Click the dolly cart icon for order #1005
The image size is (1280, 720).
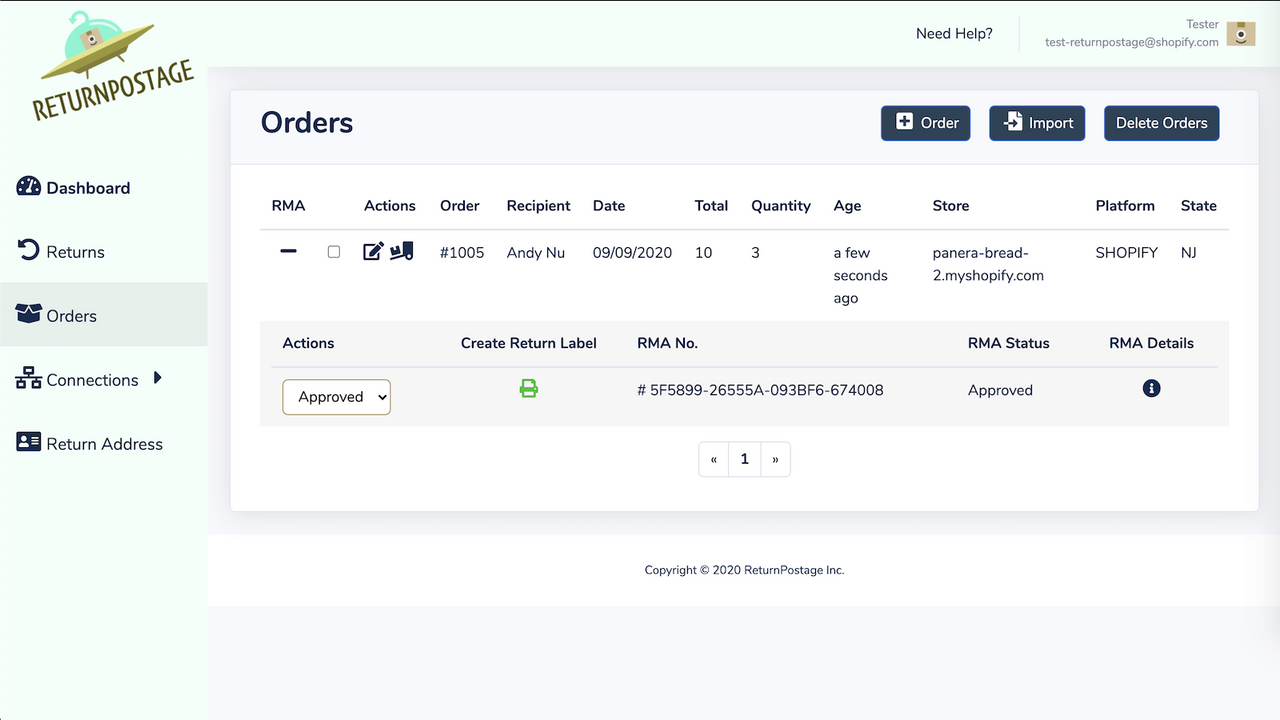(x=401, y=252)
